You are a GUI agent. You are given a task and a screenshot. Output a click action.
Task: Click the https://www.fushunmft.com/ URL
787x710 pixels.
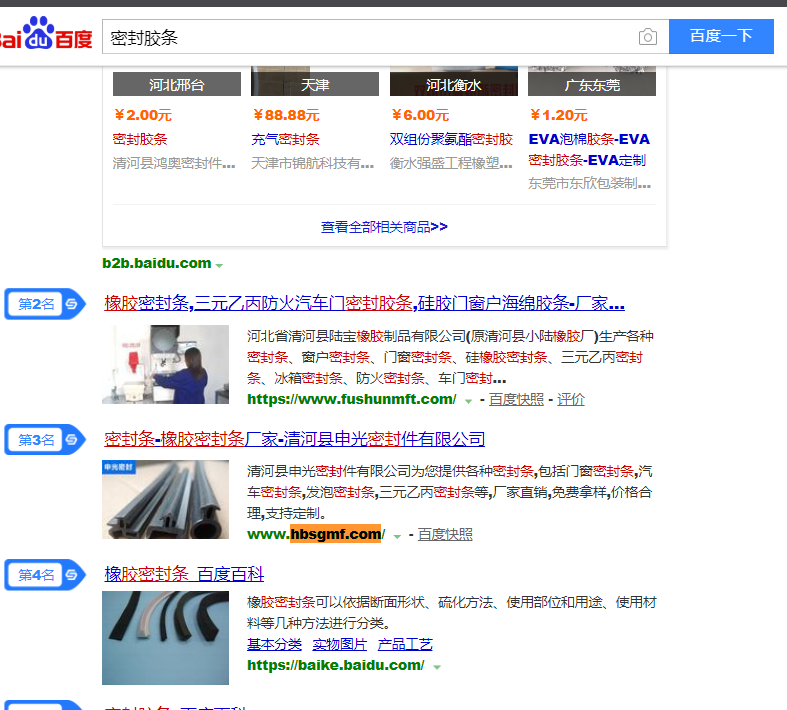(x=352, y=399)
